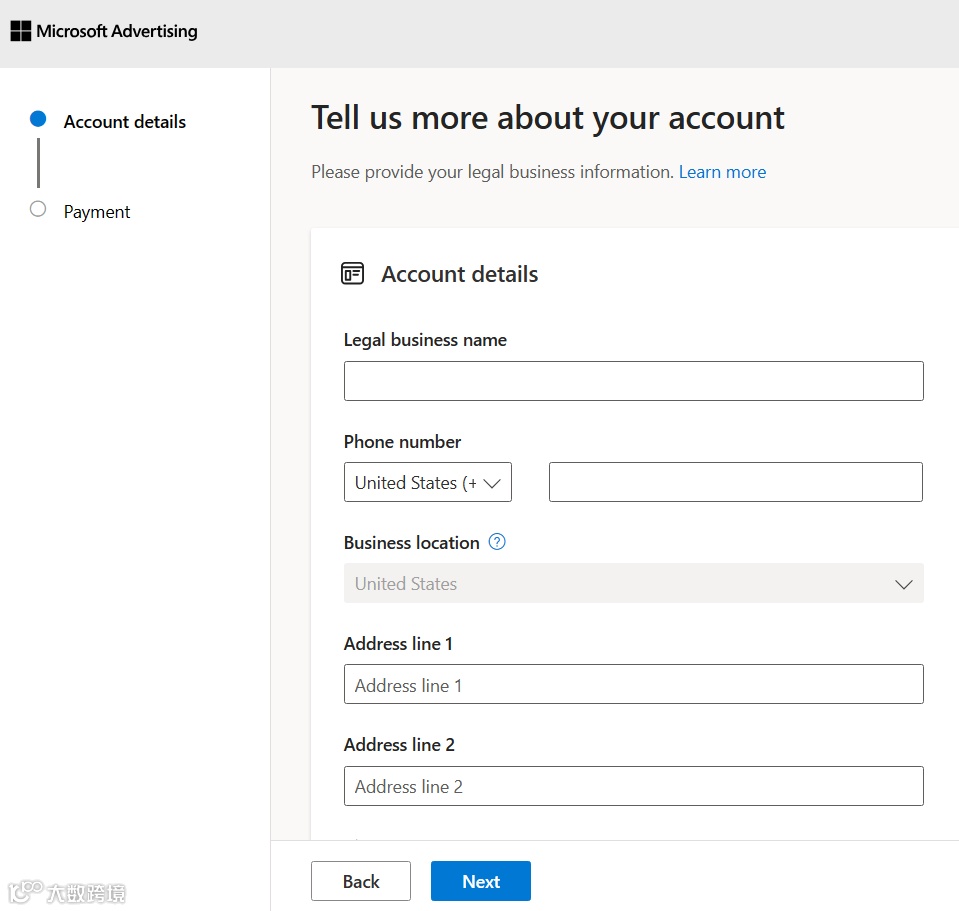The height and width of the screenshot is (911, 959).
Task: Click the Account details step circle
Action: (x=38, y=119)
